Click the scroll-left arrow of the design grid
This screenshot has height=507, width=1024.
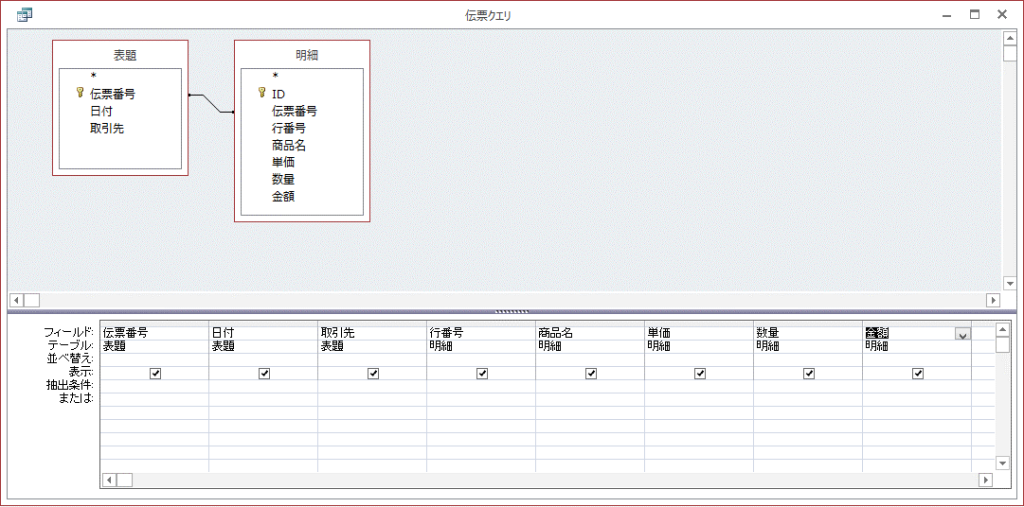110,480
